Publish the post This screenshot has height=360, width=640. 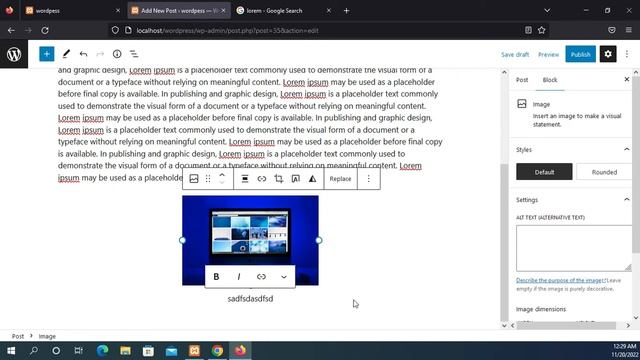pos(580,54)
